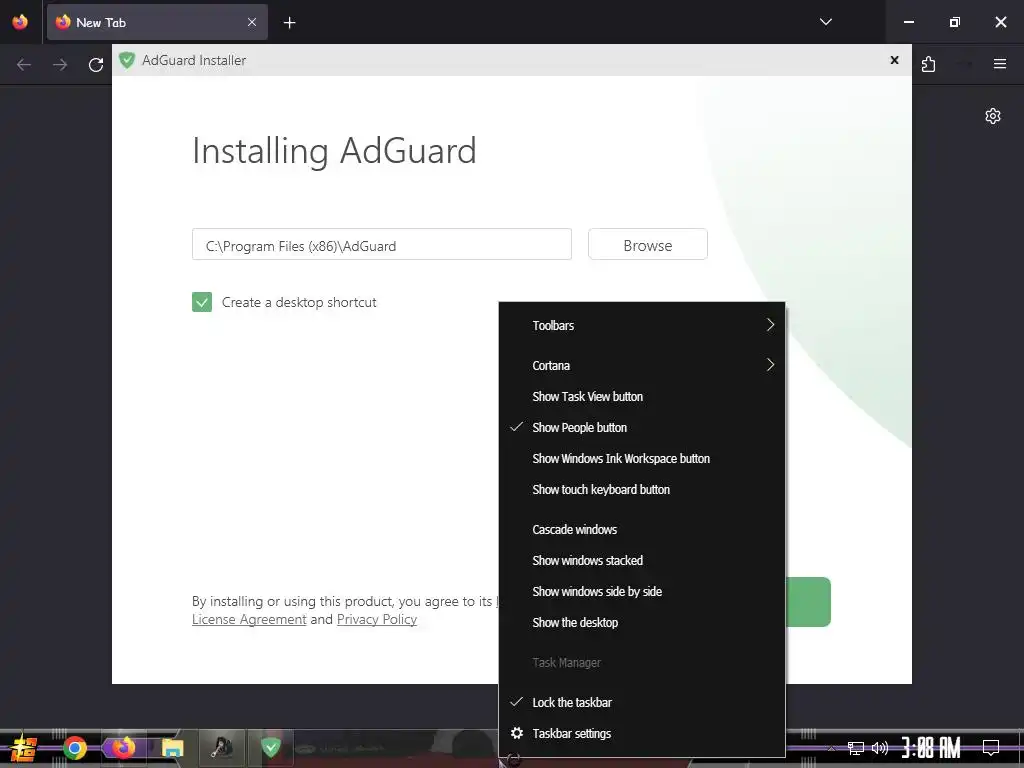
Task: Switch to Firefox on the taskbar
Action: 122,748
